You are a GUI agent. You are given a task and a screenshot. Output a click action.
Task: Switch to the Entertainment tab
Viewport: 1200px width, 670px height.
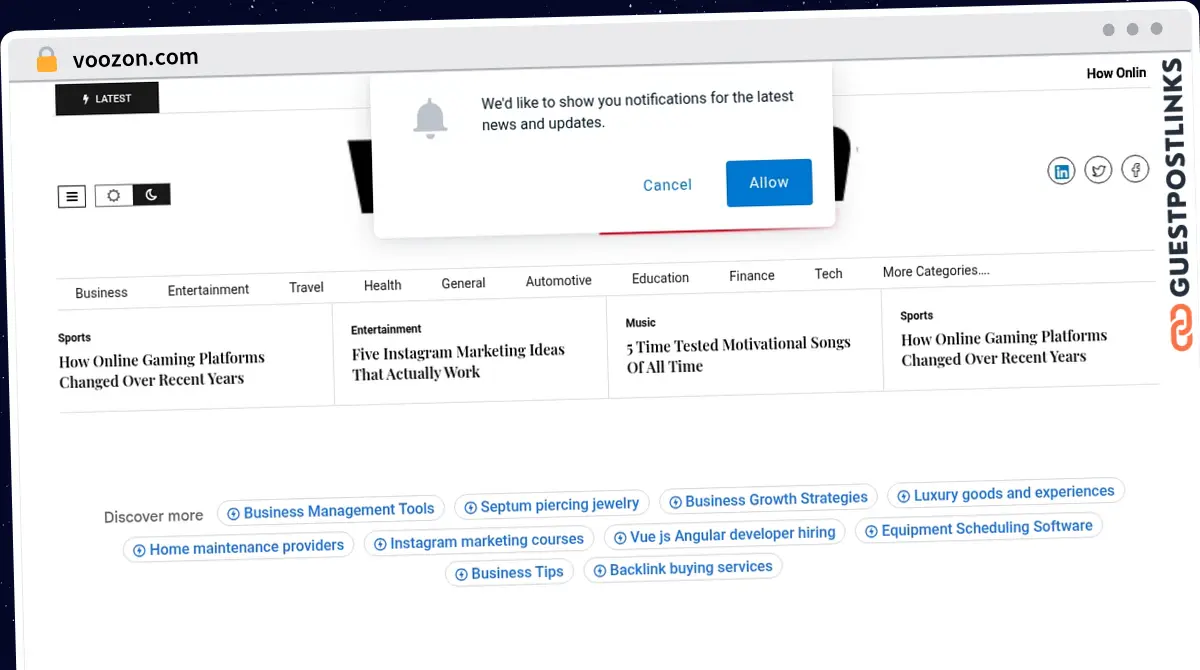click(x=208, y=289)
